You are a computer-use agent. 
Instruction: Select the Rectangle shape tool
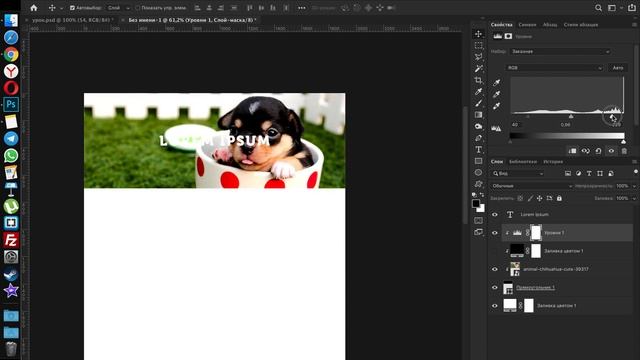click(x=478, y=161)
